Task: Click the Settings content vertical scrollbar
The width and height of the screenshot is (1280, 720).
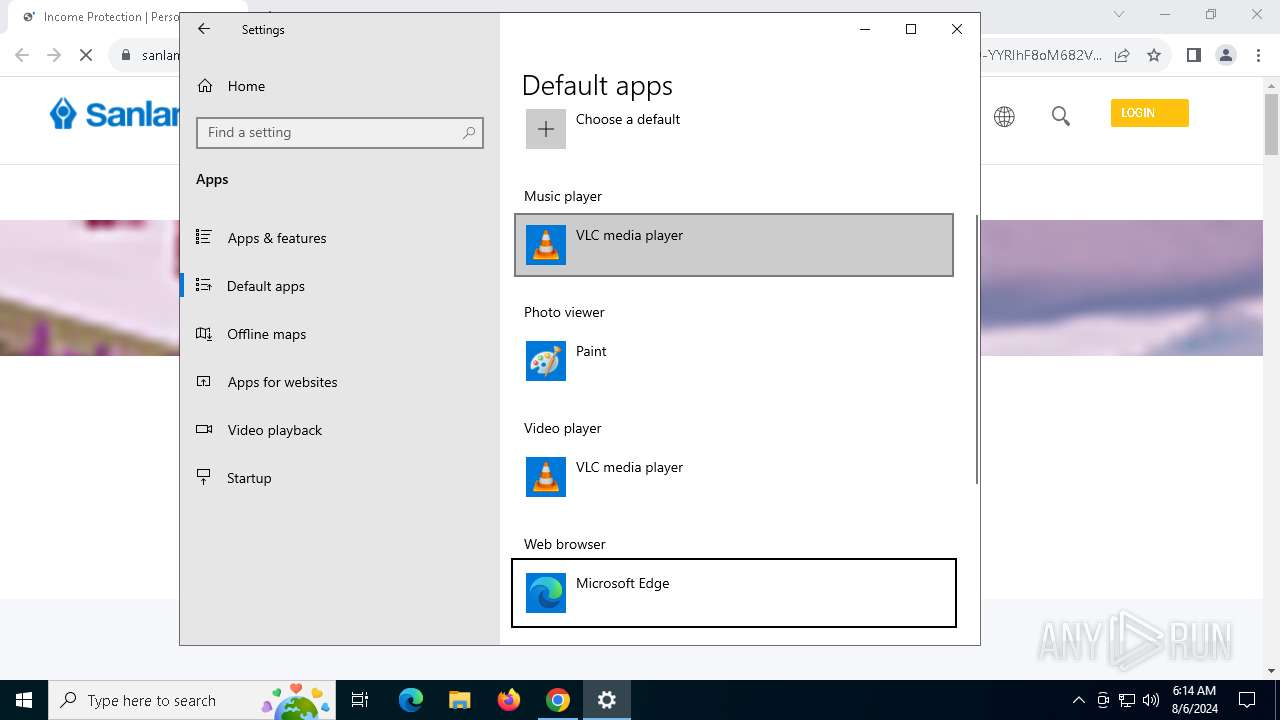Action: pyautogui.click(x=976, y=349)
